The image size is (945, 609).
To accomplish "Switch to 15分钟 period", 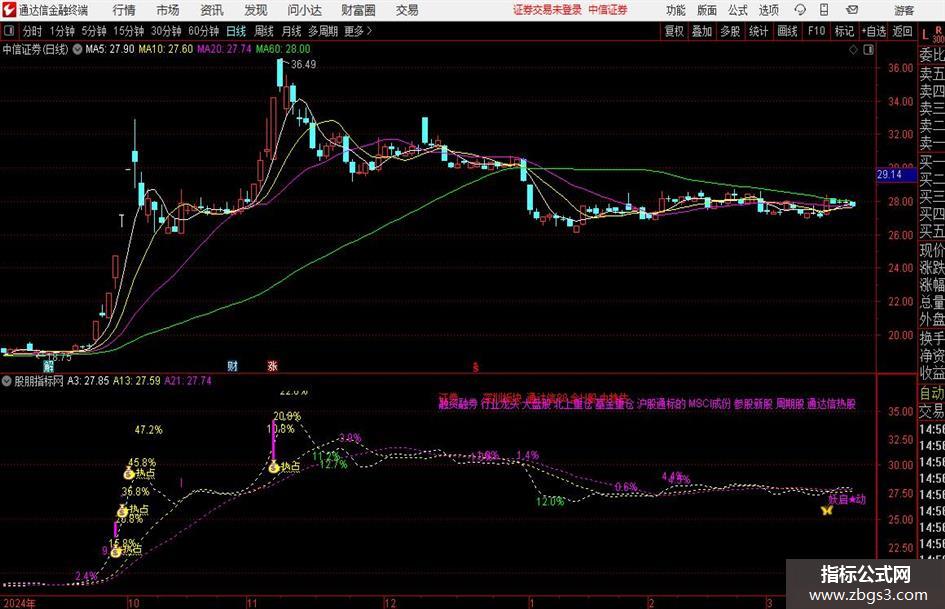I will [129, 31].
